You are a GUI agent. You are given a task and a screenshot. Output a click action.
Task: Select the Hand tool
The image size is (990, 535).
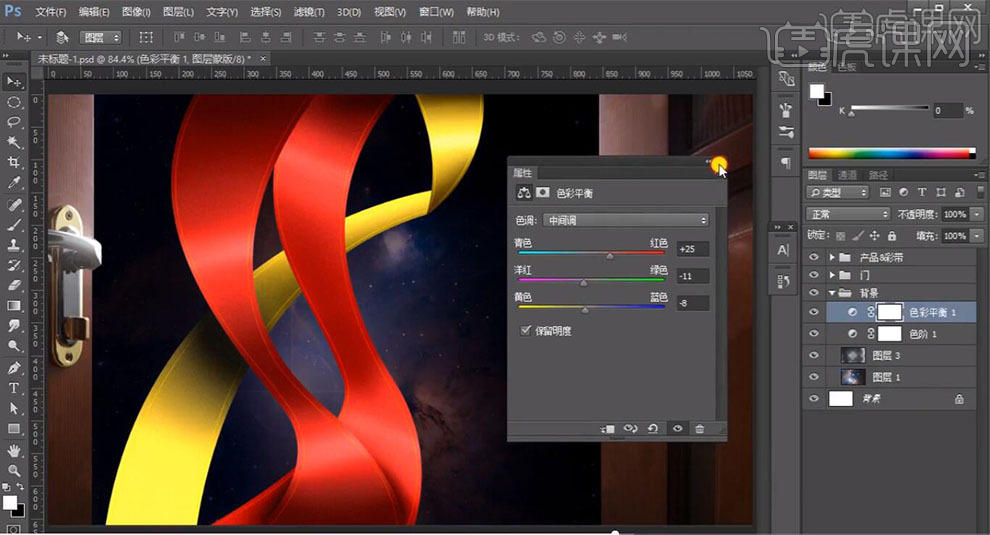point(14,449)
